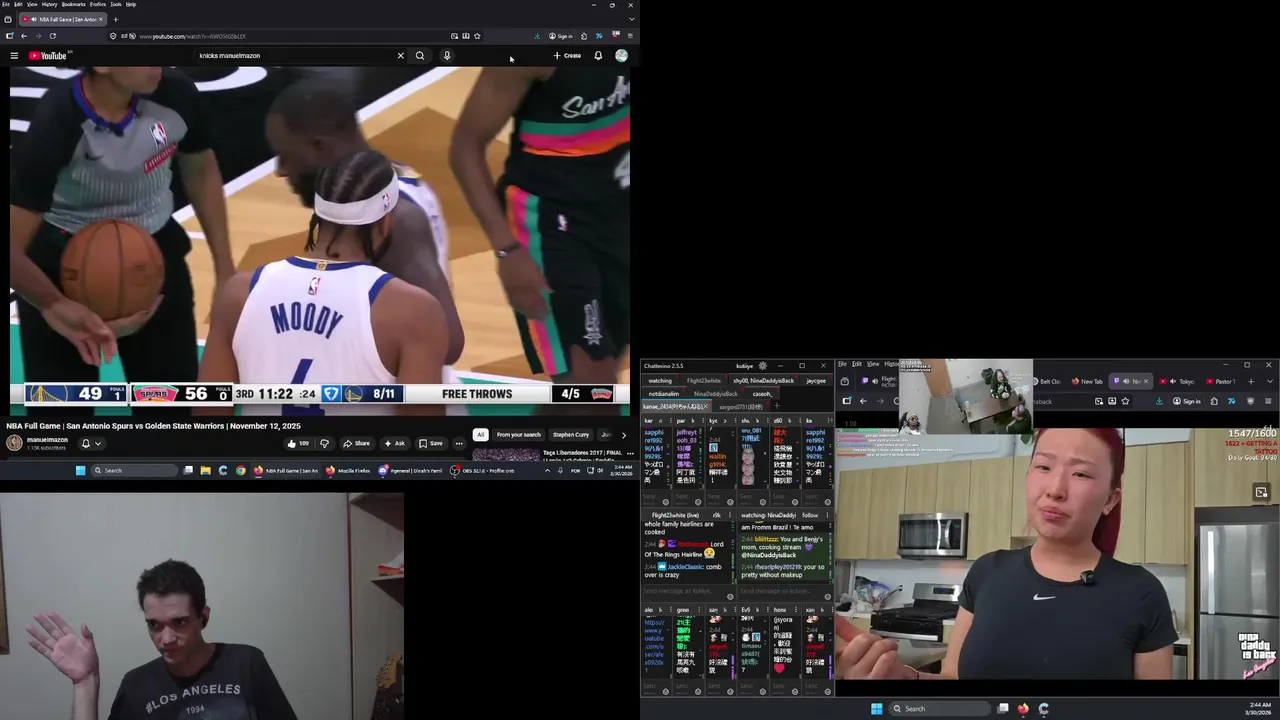The width and height of the screenshot is (1280, 720).
Task: Open the File menu in left Firefox
Action: 6,4
